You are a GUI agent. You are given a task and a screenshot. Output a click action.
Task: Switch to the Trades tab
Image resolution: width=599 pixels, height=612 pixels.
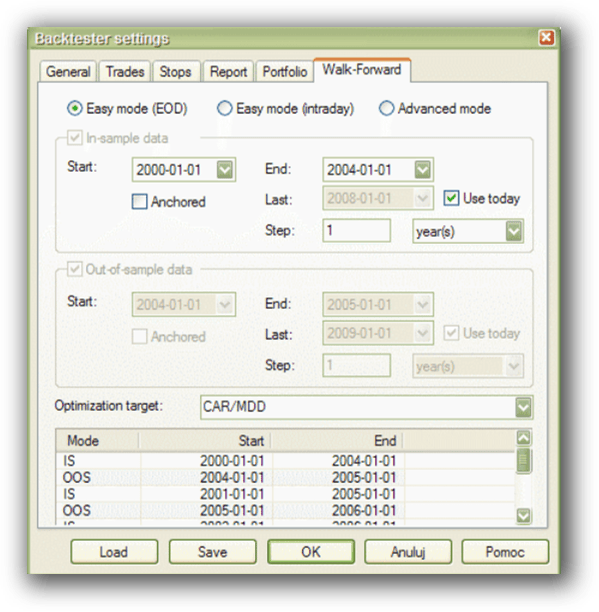click(125, 71)
